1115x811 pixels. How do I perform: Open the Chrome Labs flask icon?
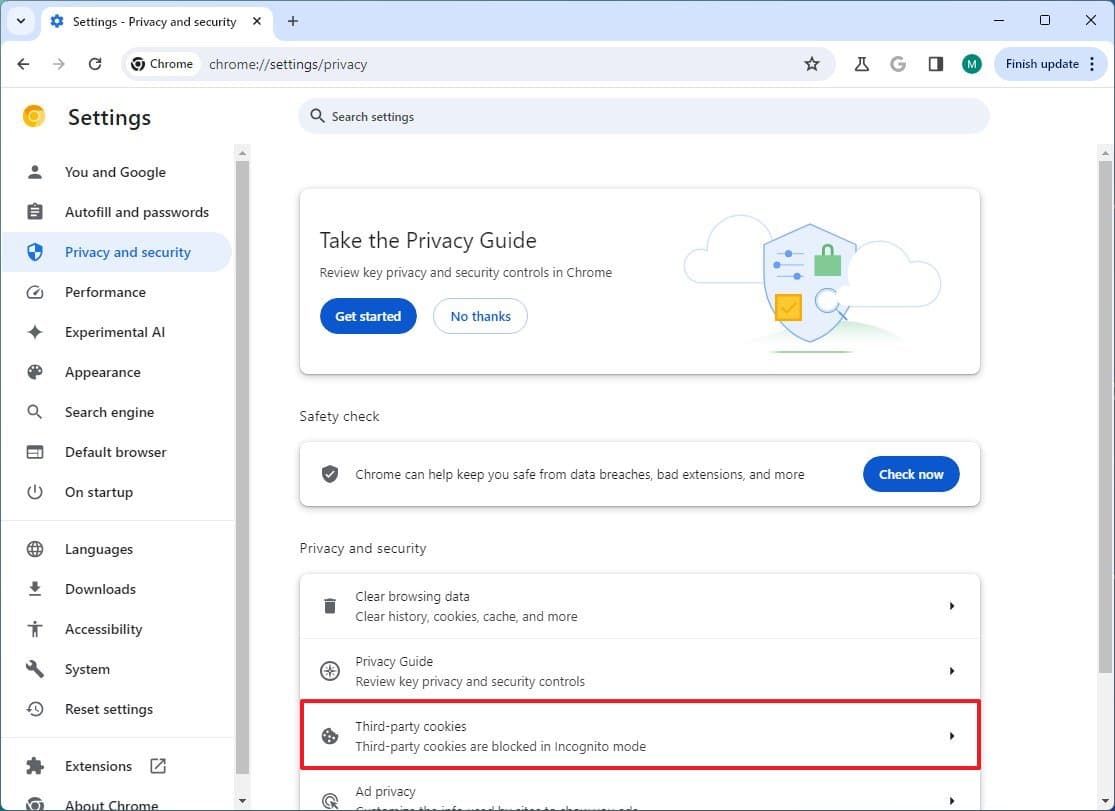pyautogui.click(x=861, y=64)
